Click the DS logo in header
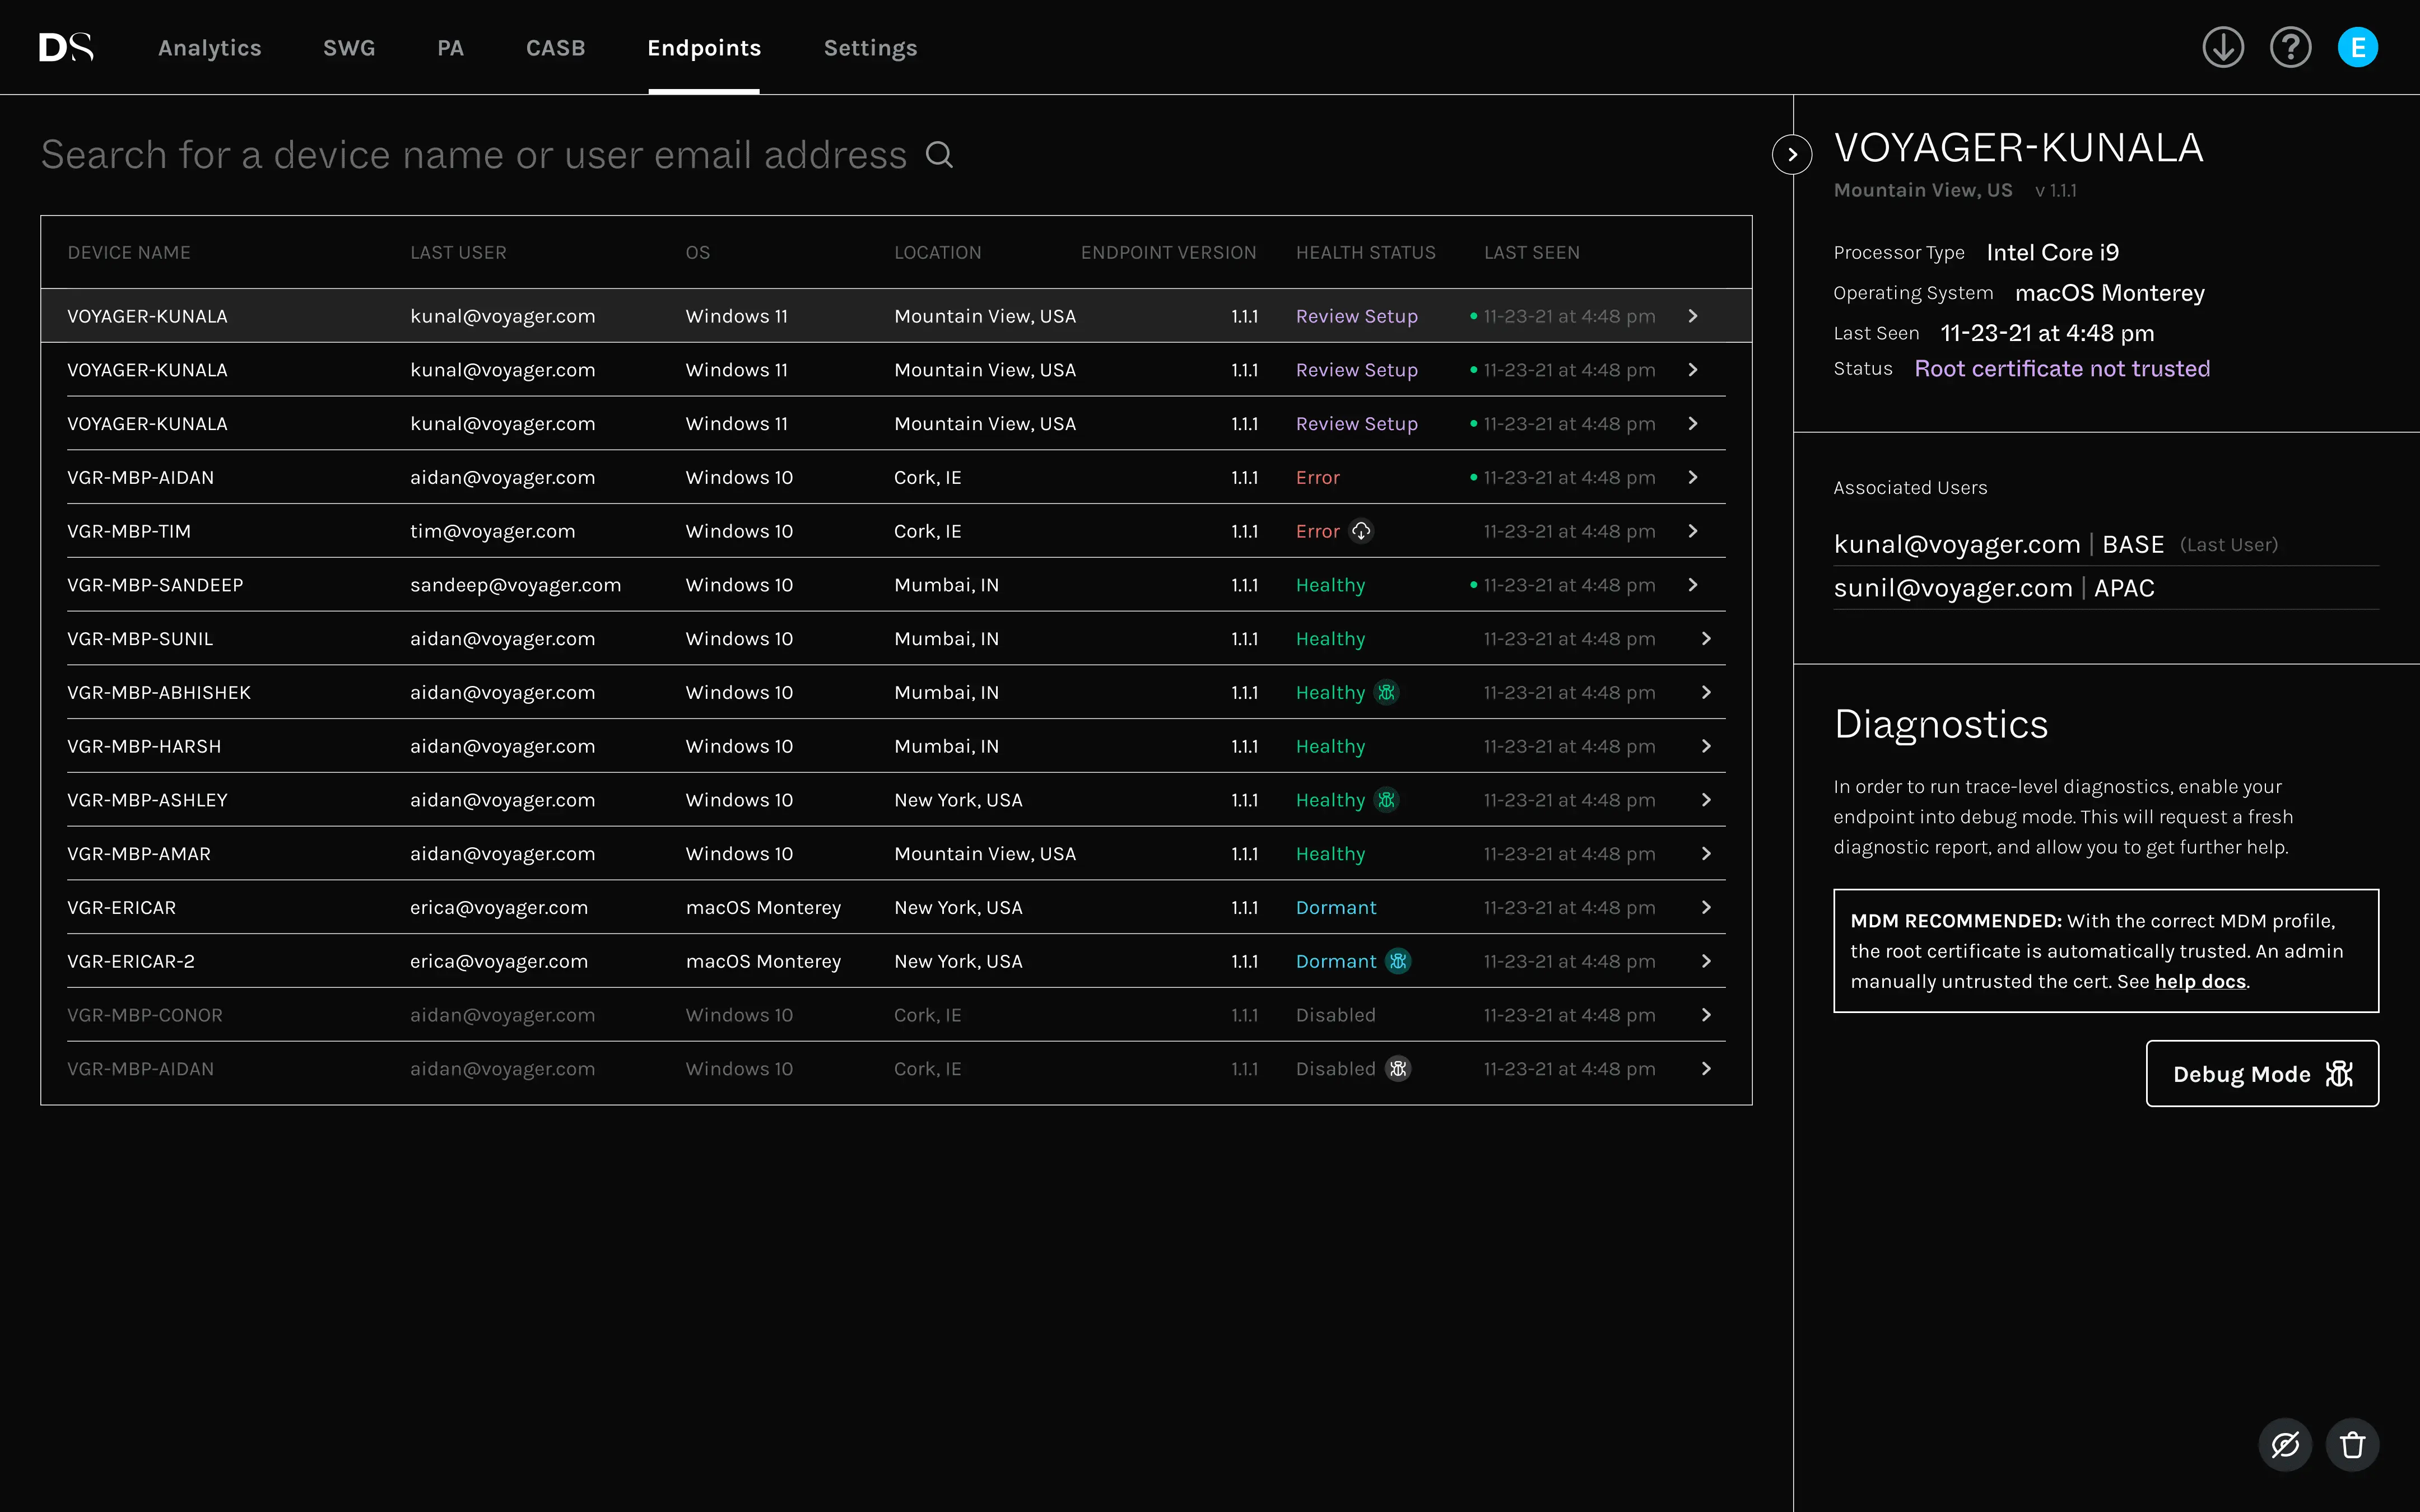 tap(66, 47)
